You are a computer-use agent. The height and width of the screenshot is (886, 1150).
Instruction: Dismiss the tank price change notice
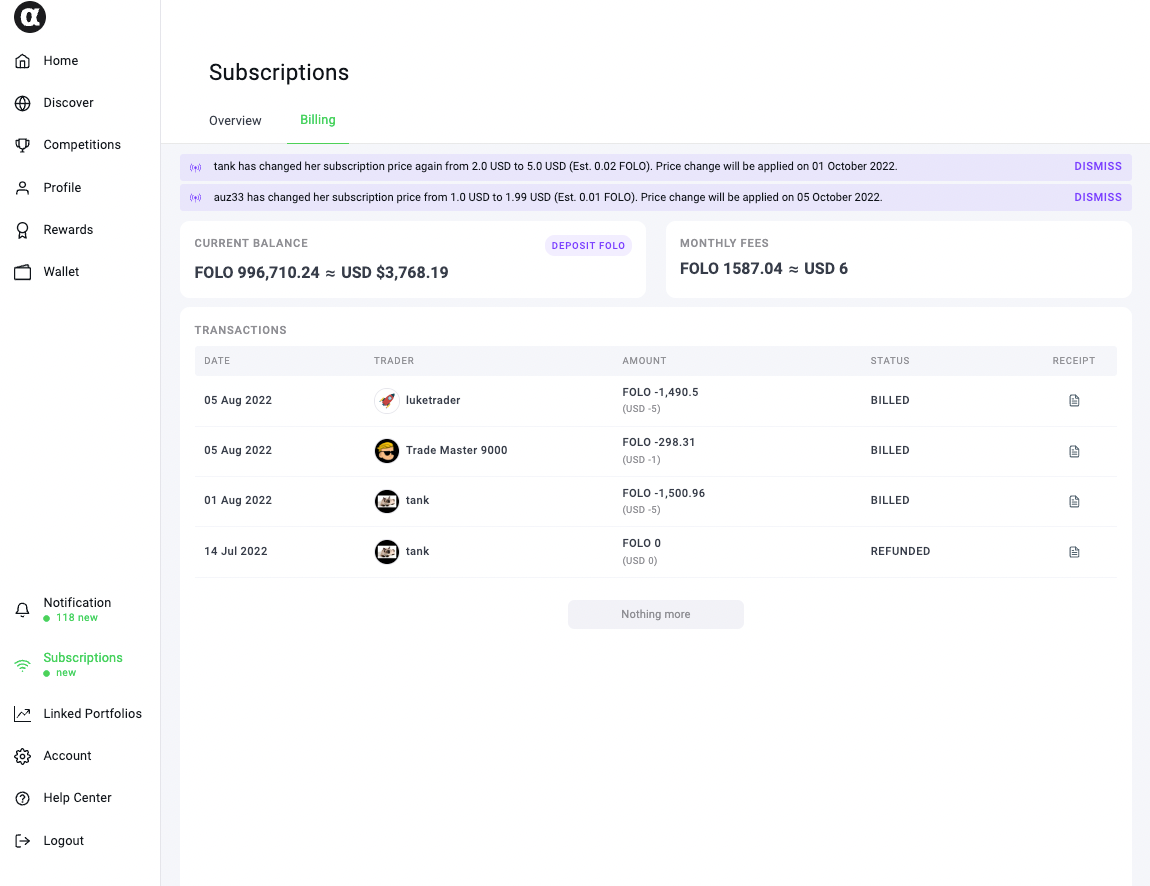pyautogui.click(x=1098, y=167)
